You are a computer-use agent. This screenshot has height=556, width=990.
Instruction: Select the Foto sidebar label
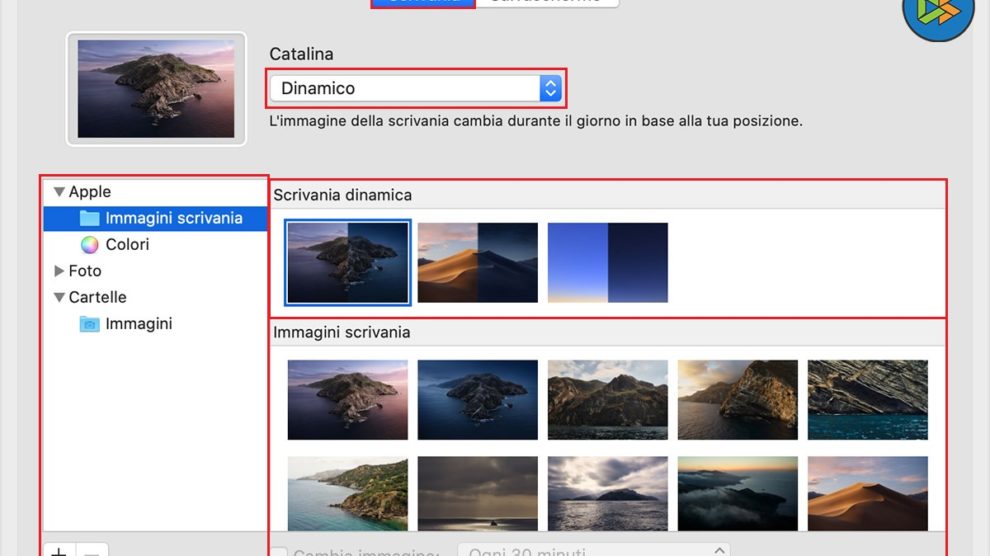[85, 271]
